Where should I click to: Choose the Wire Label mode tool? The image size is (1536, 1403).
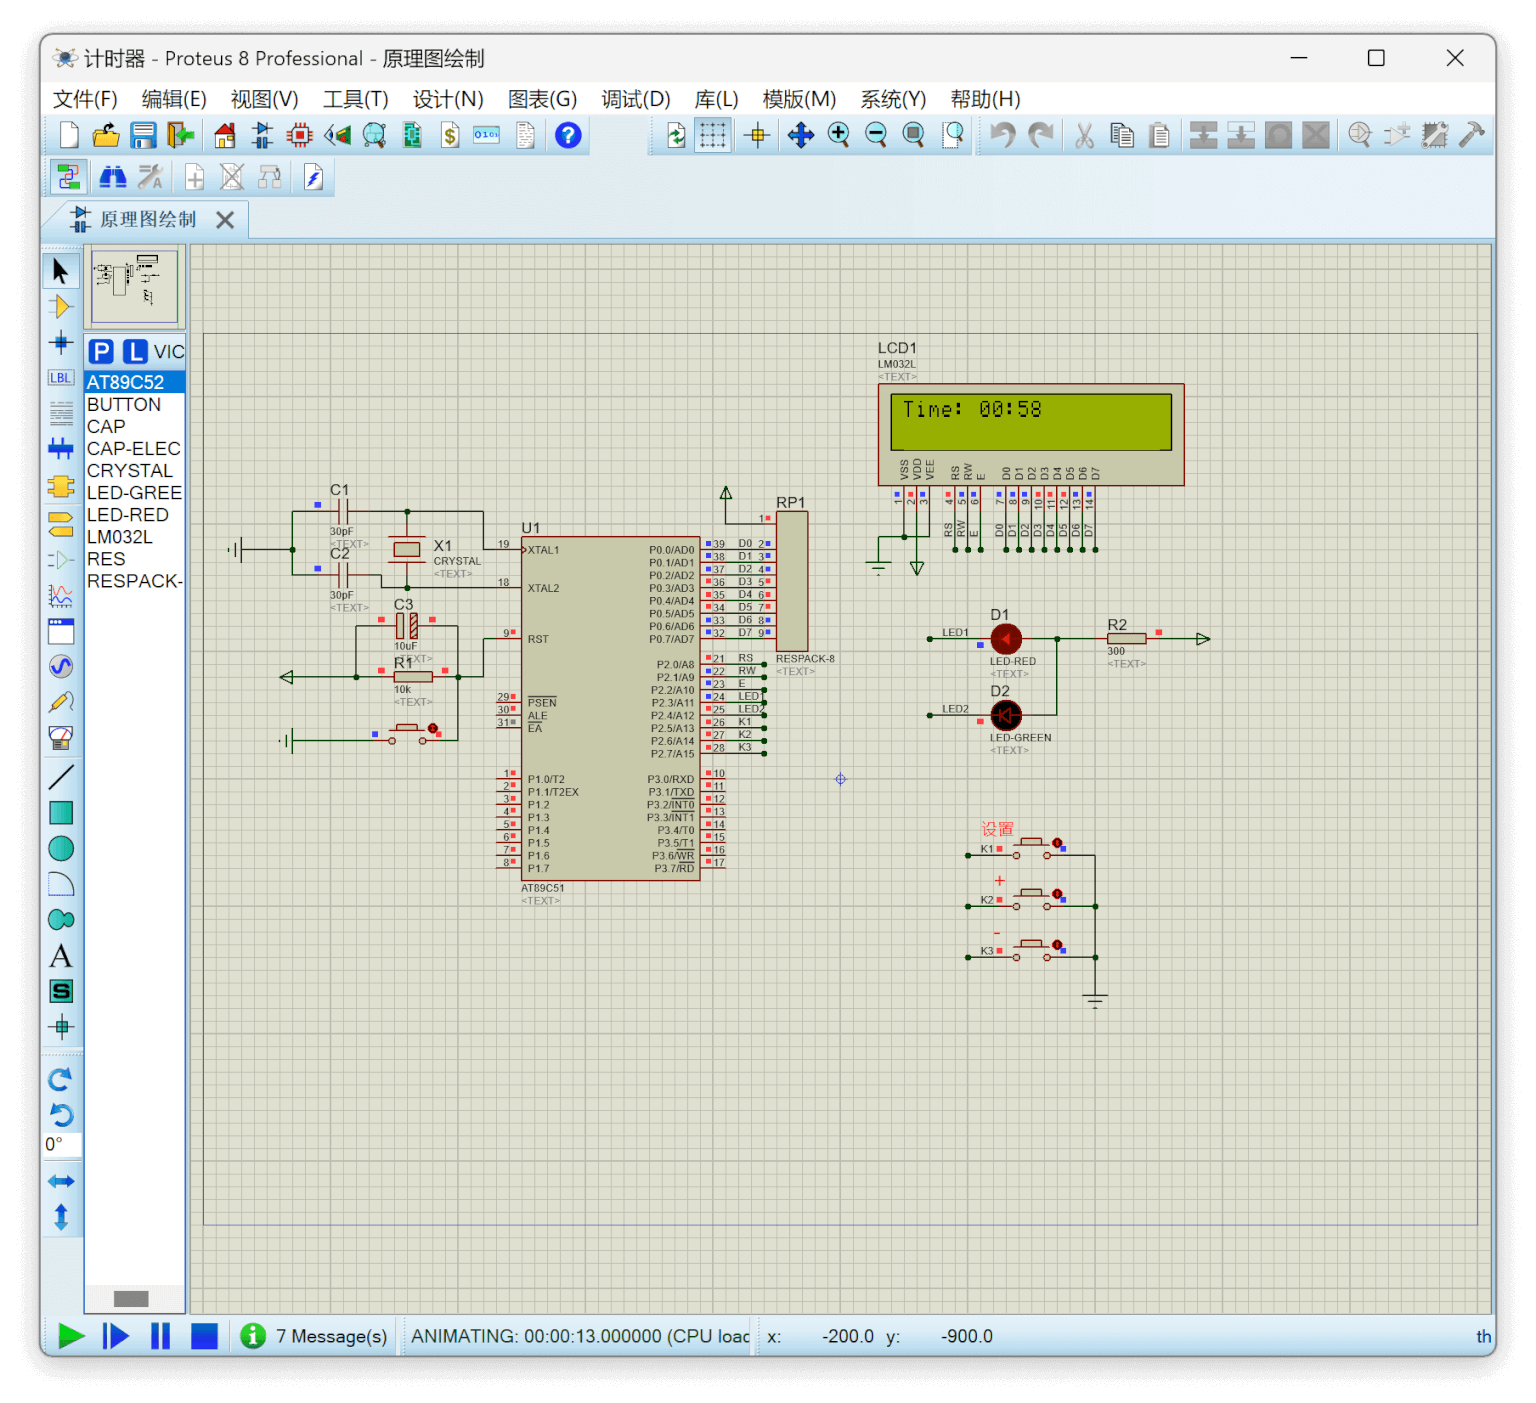(61, 378)
